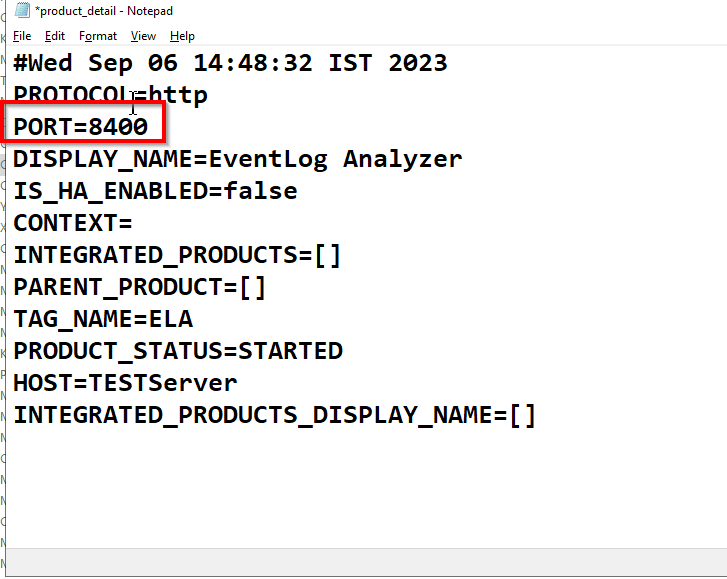
Task: Place cursor after CONTEXT= text
Action: point(134,223)
